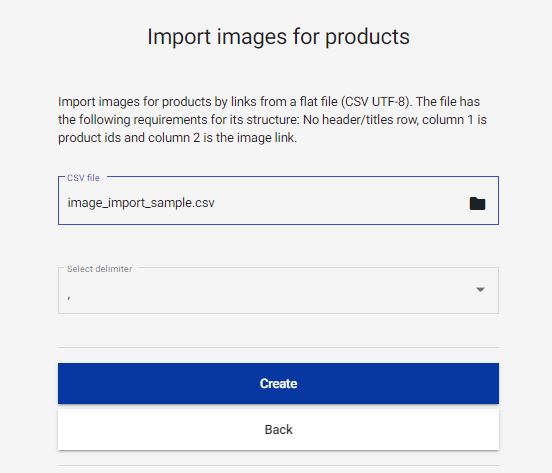Click the divider line above Create
Image resolution: width=552 pixels, height=473 pixels.
278,347
